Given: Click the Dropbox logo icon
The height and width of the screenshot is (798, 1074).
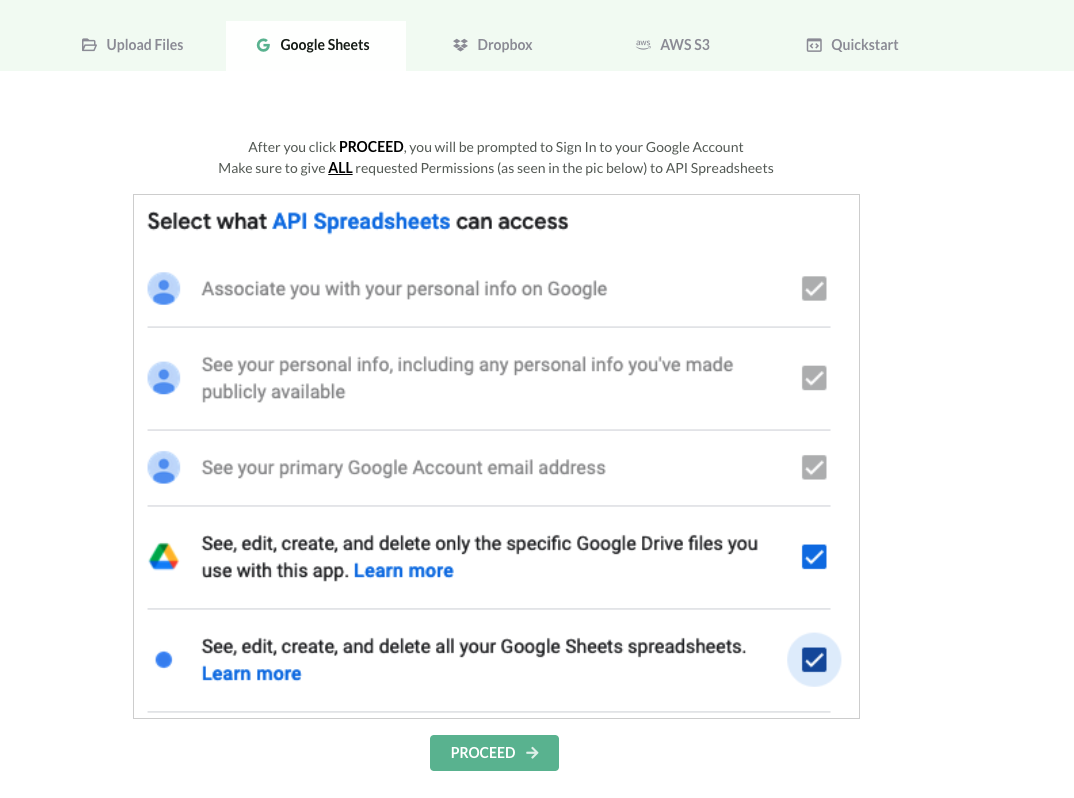Looking at the screenshot, I should [x=460, y=45].
